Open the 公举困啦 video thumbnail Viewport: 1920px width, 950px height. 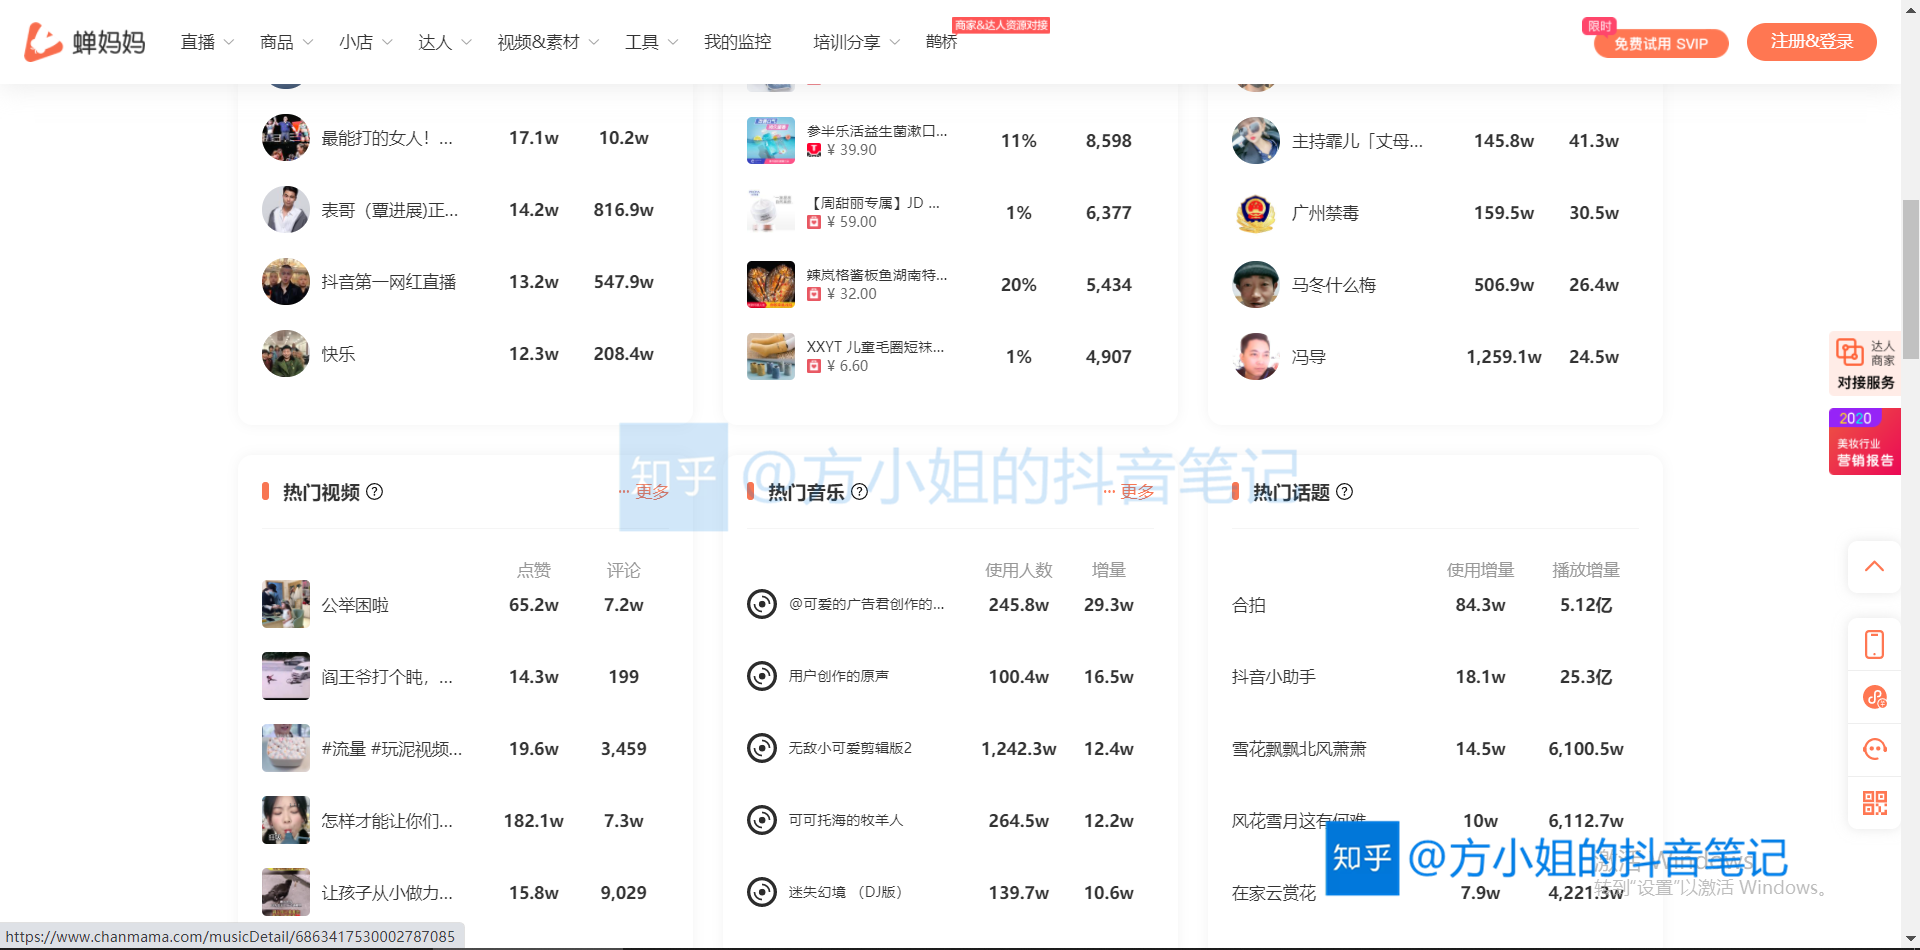click(286, 605)
